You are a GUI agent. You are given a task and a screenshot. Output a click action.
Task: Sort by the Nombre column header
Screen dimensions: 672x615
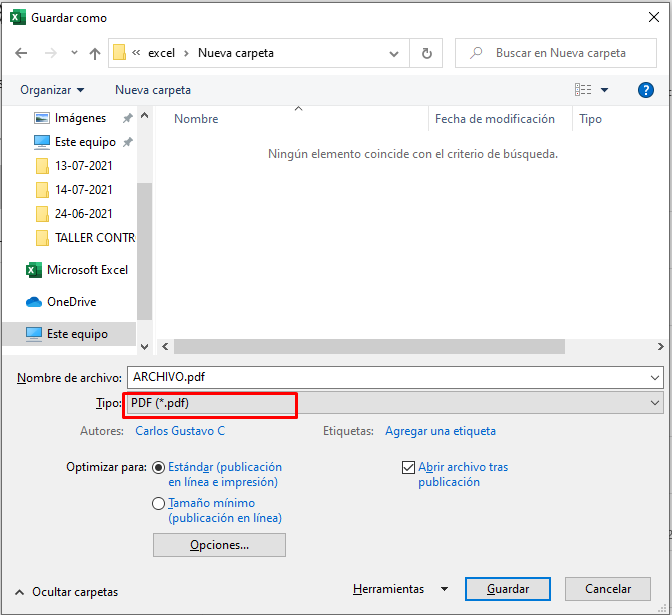[x=196, y=119]
